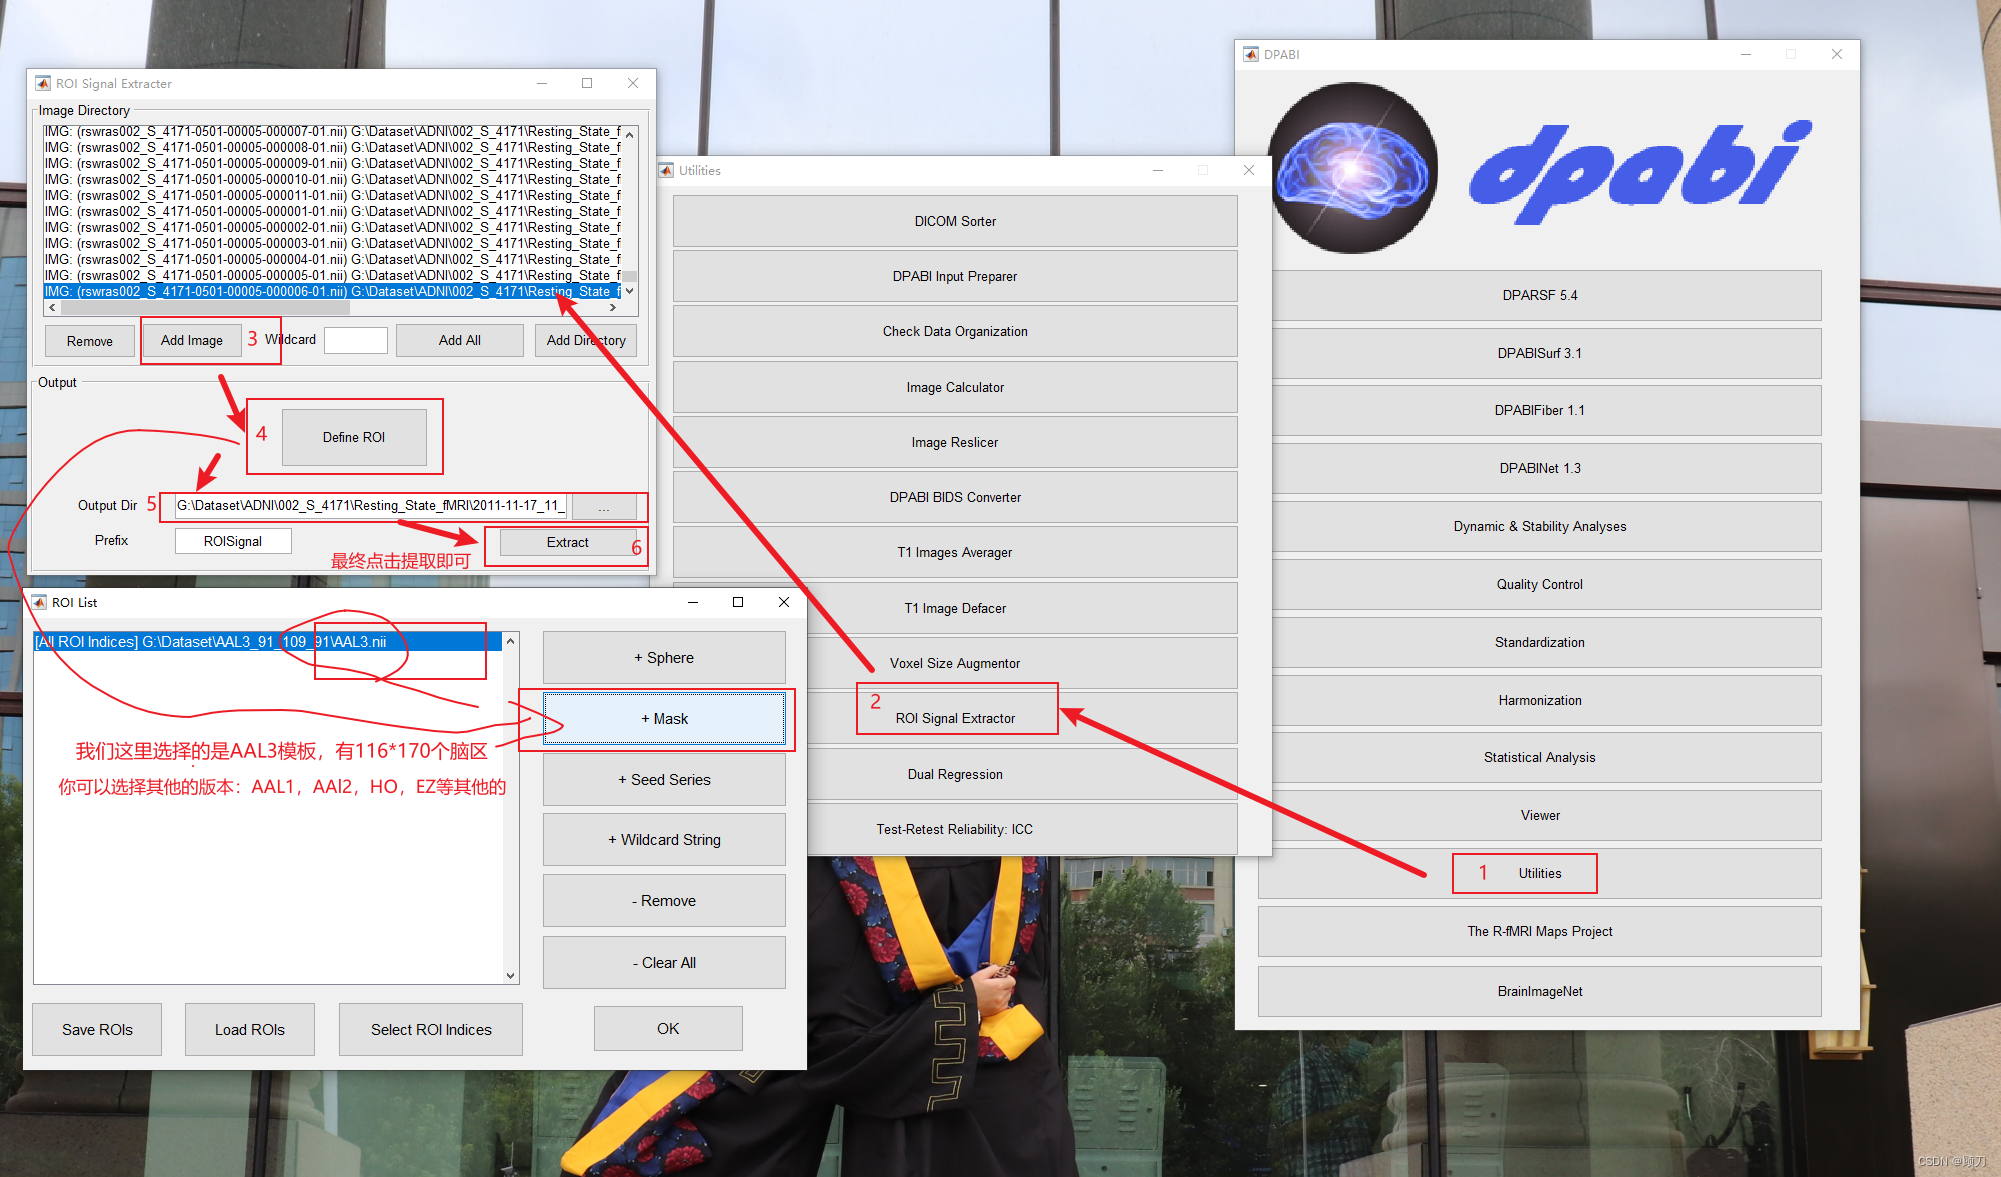Open Statistical Analysis module
This screenshot has width=2001, height=1177.
coord(1539,757)
